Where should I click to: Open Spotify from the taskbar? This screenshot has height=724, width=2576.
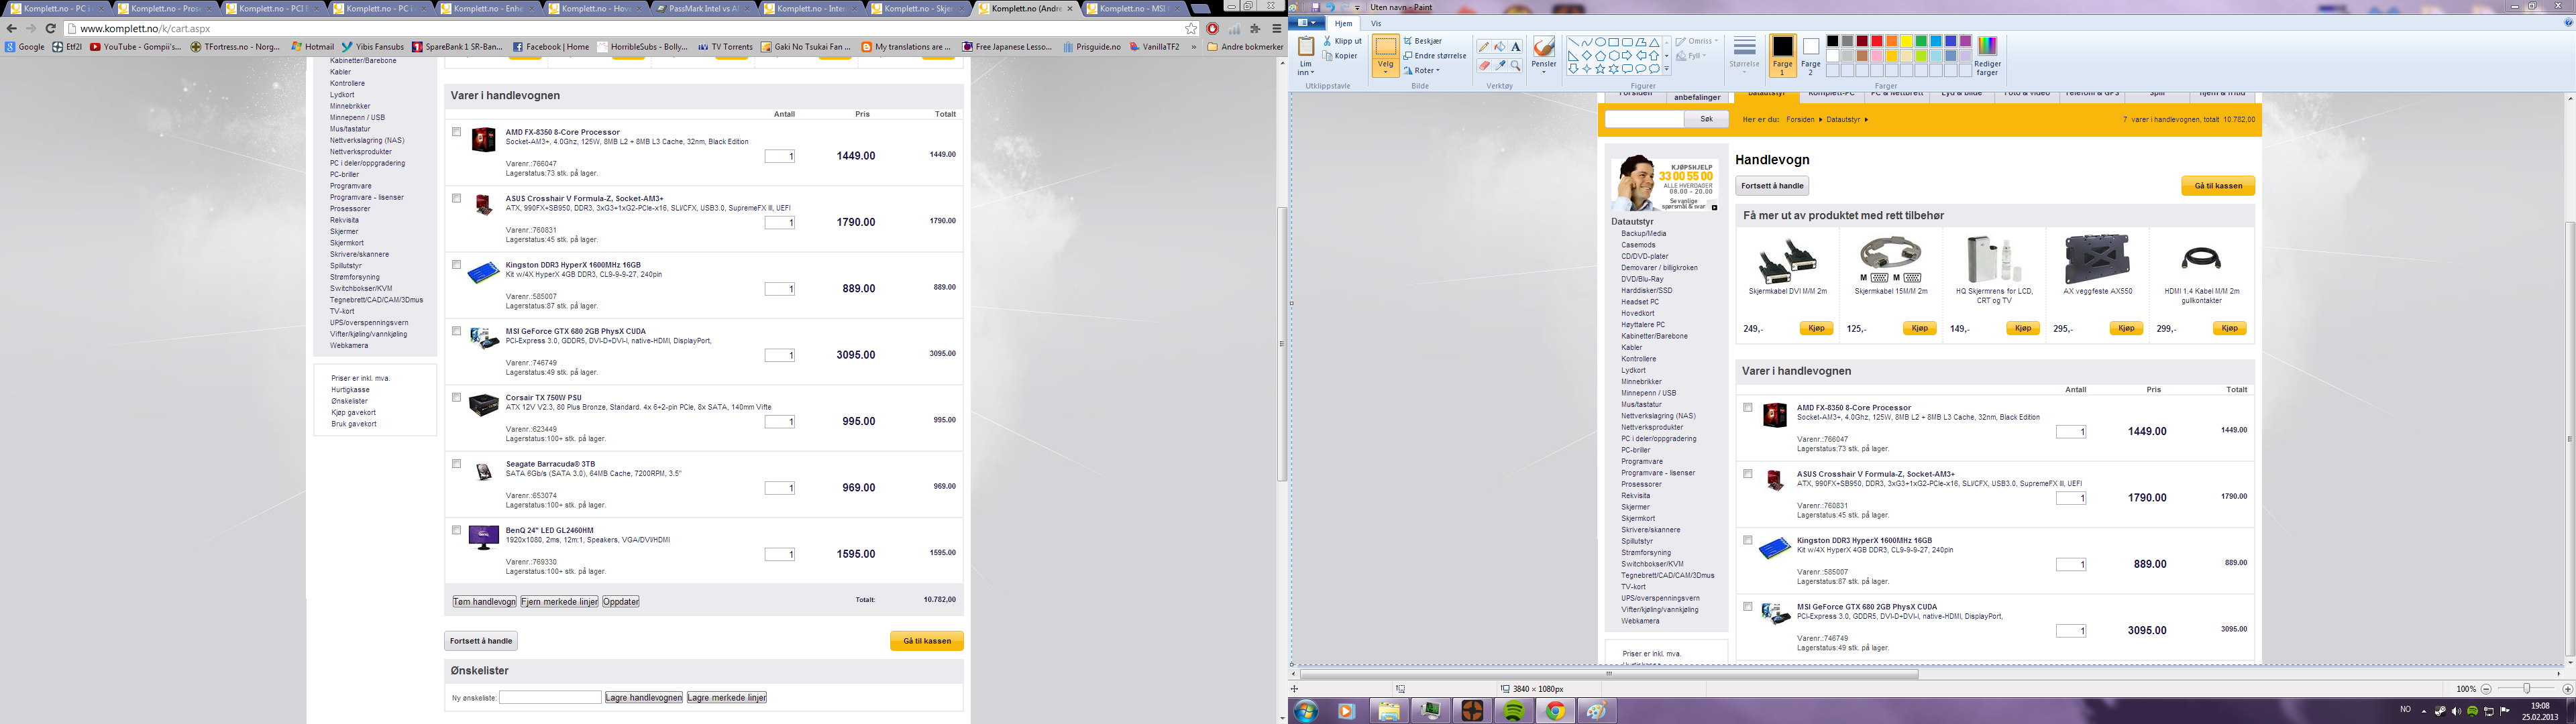tap(1514, 711)
